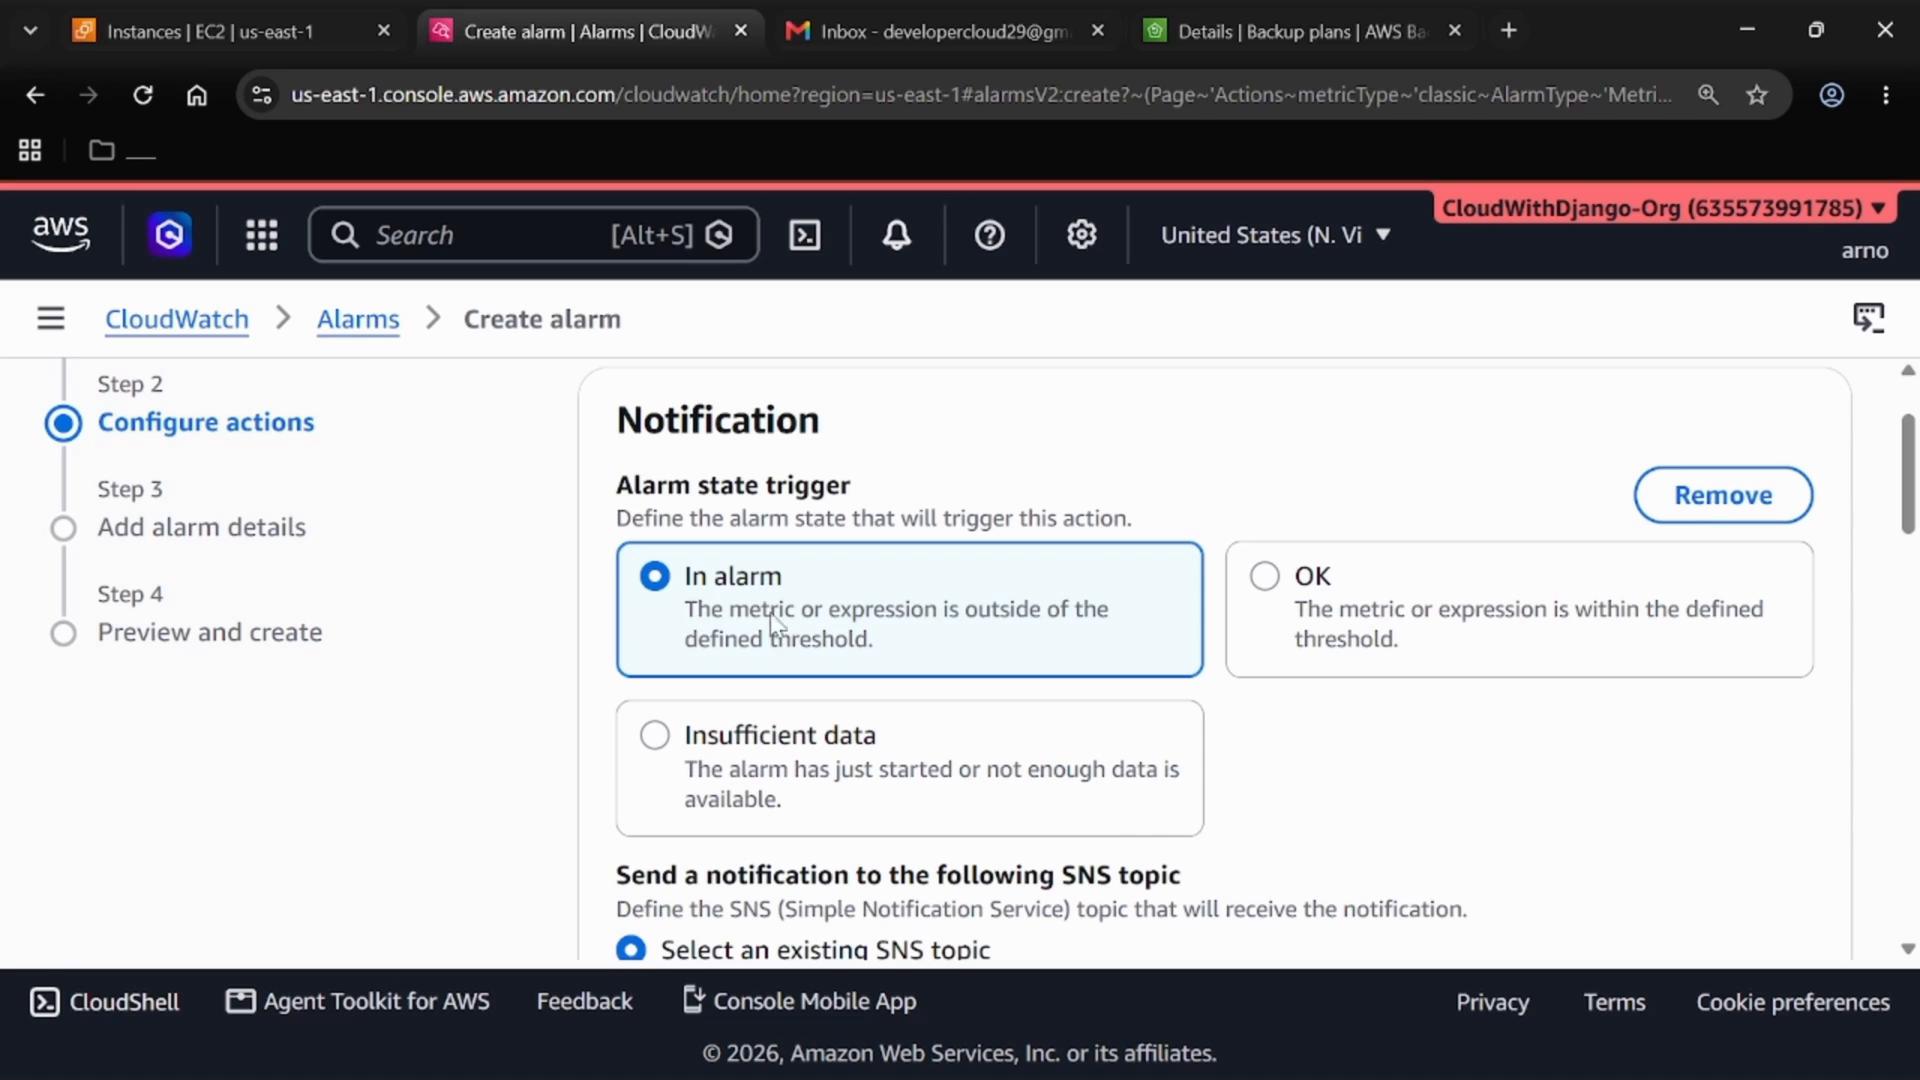
Task: Open the console settings gear
Action: (x=1082, y=235)
